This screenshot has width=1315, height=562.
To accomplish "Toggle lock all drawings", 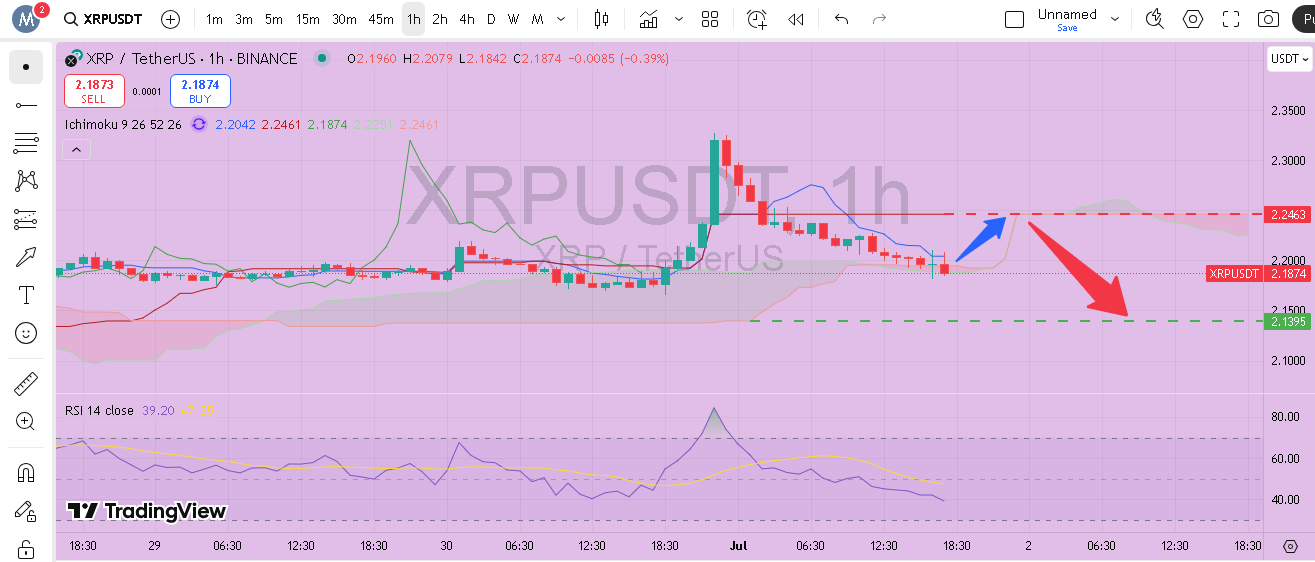I will tap(26, 549).
